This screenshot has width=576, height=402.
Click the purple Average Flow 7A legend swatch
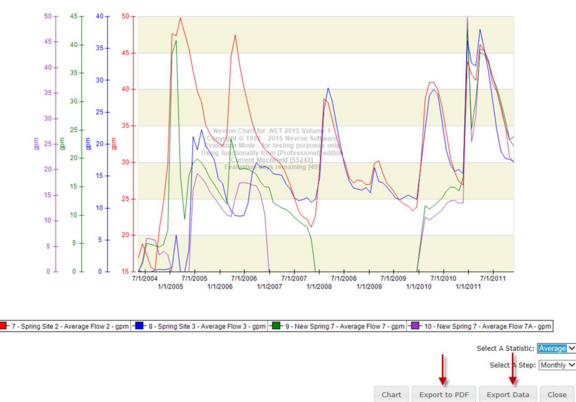point(415,326)
